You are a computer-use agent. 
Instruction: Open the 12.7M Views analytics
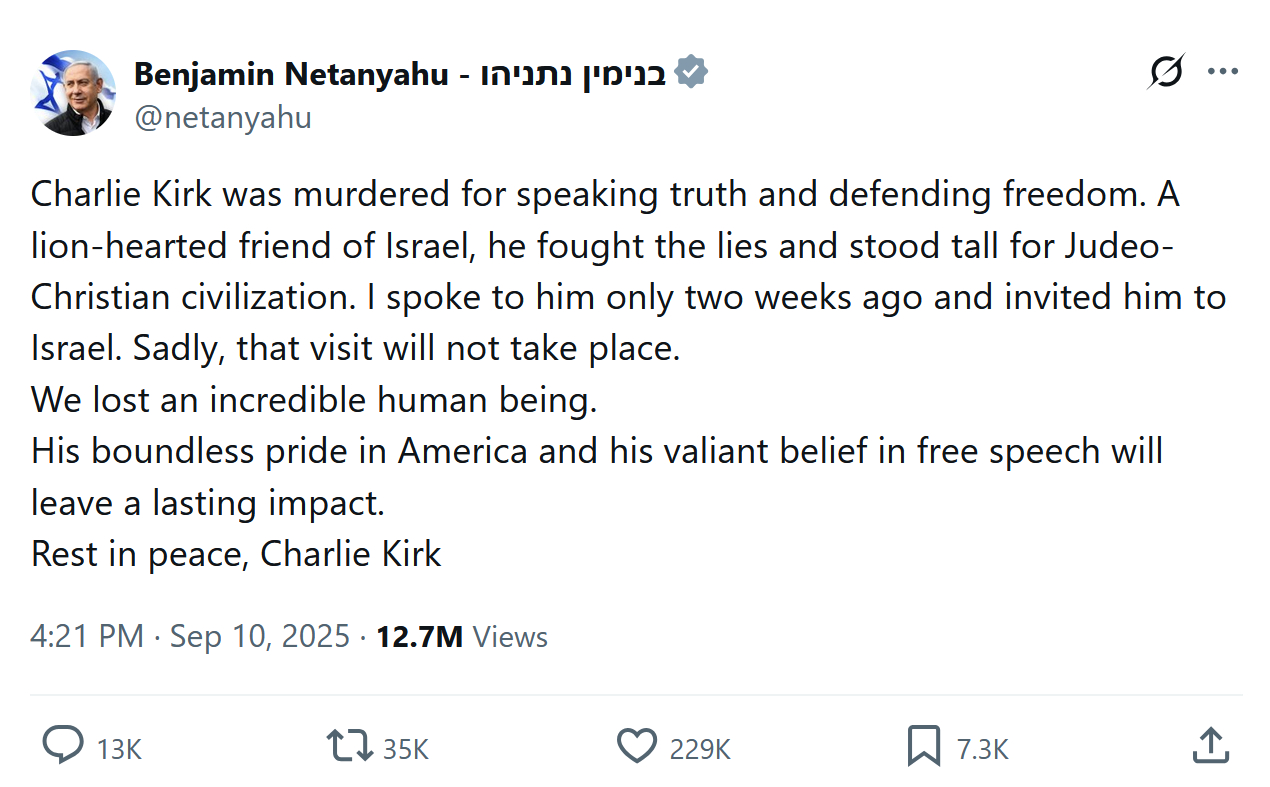click(x=461, y=637)
